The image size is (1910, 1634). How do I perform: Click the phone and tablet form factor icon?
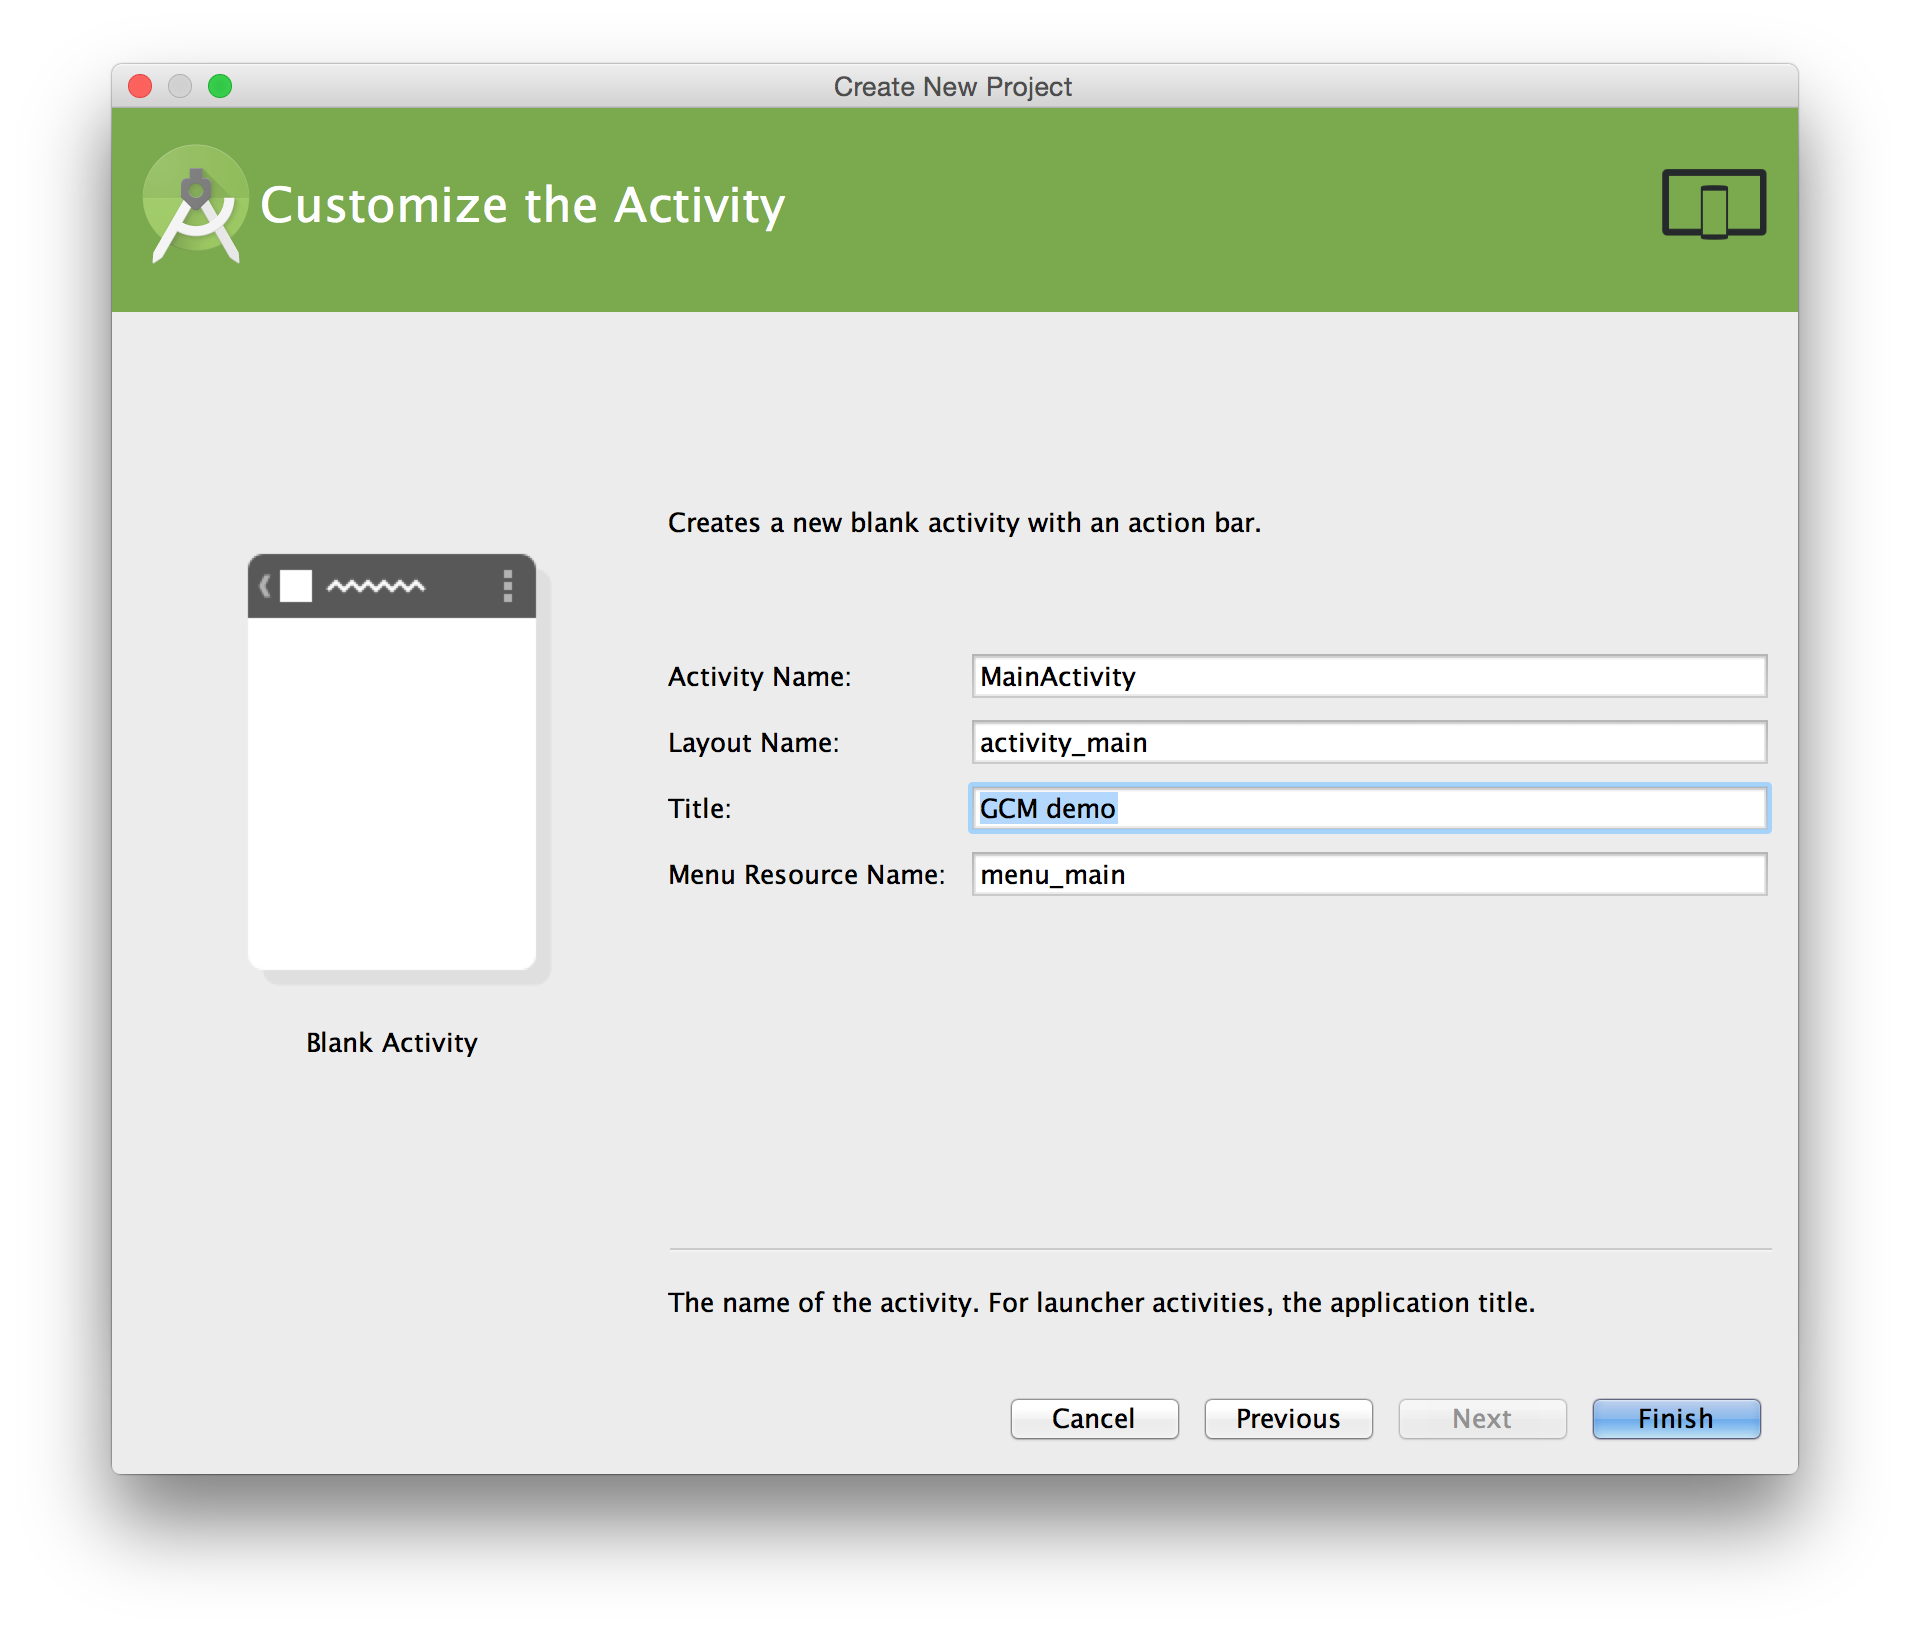tap(1713, 204)
